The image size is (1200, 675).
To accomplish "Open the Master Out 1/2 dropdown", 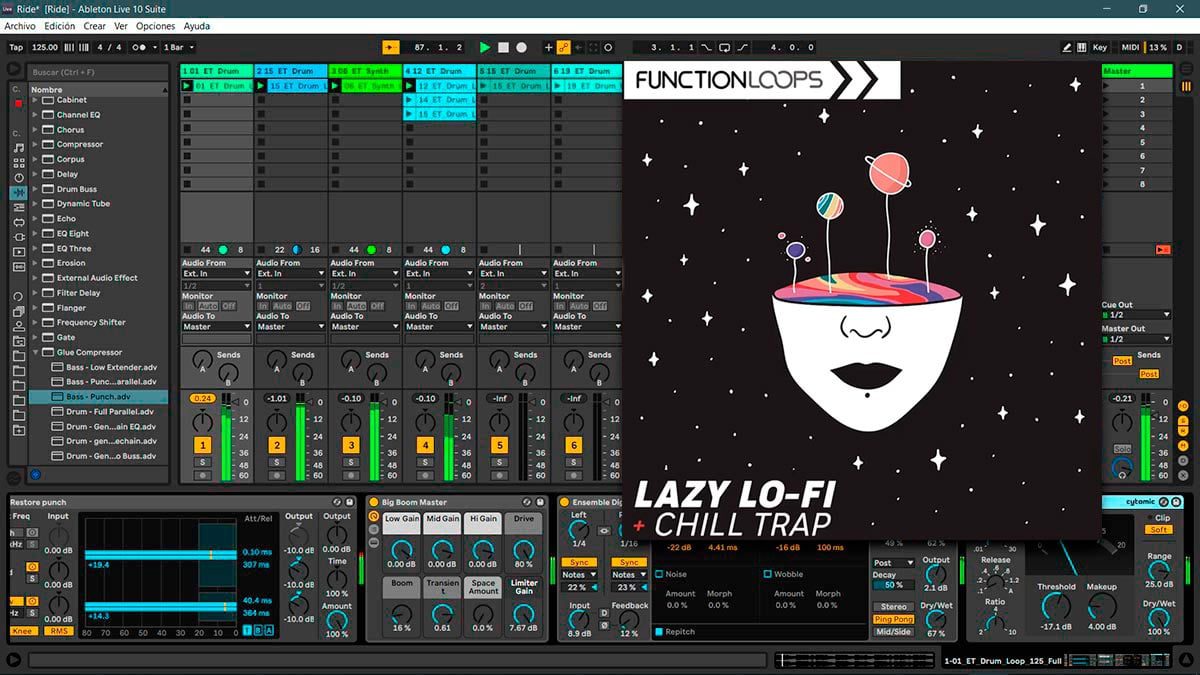I will click(x=1136, y=339).
